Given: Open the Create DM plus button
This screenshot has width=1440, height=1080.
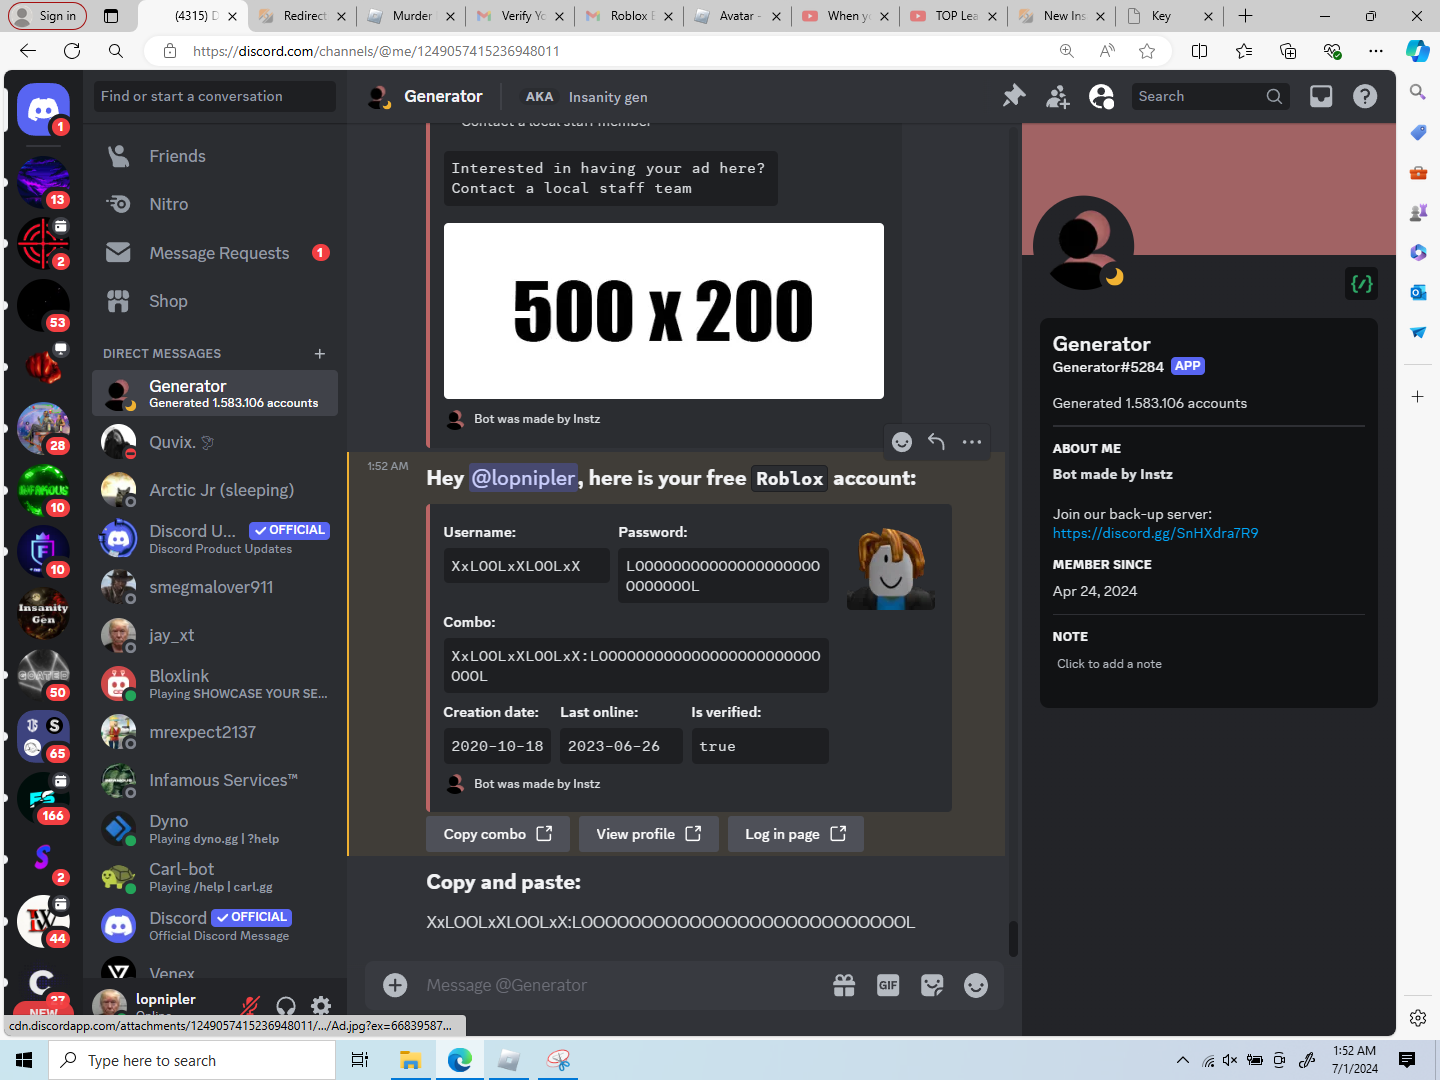Looking at the screenshot, I should tap(320, 354).
